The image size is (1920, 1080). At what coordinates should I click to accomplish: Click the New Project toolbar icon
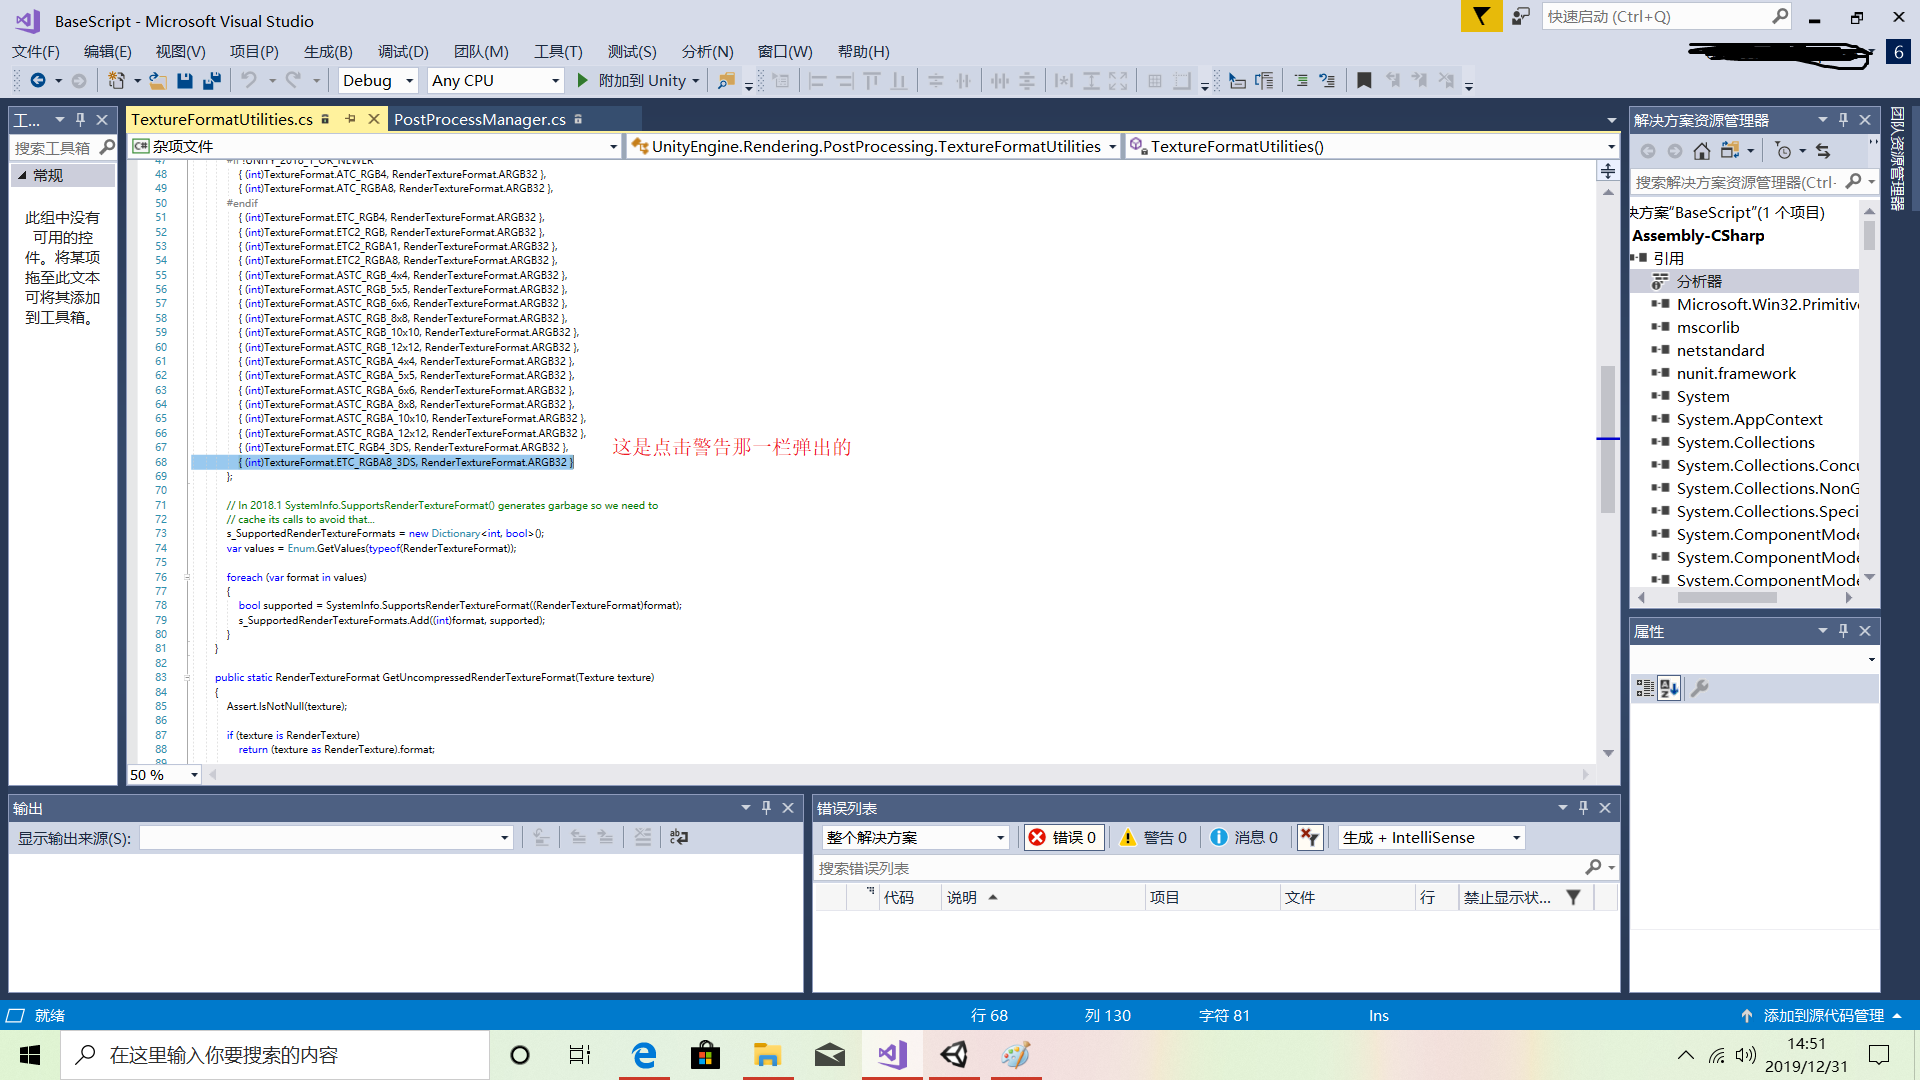[116, 80]
